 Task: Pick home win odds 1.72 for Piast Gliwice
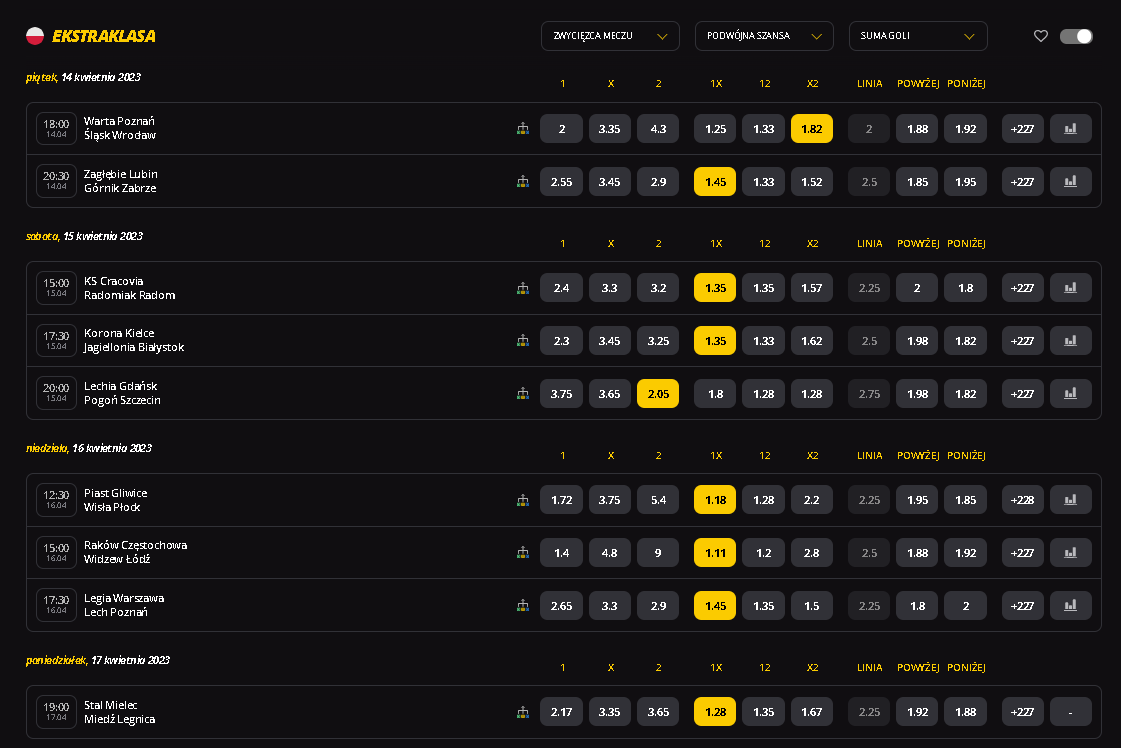click(x=561, y=500)
